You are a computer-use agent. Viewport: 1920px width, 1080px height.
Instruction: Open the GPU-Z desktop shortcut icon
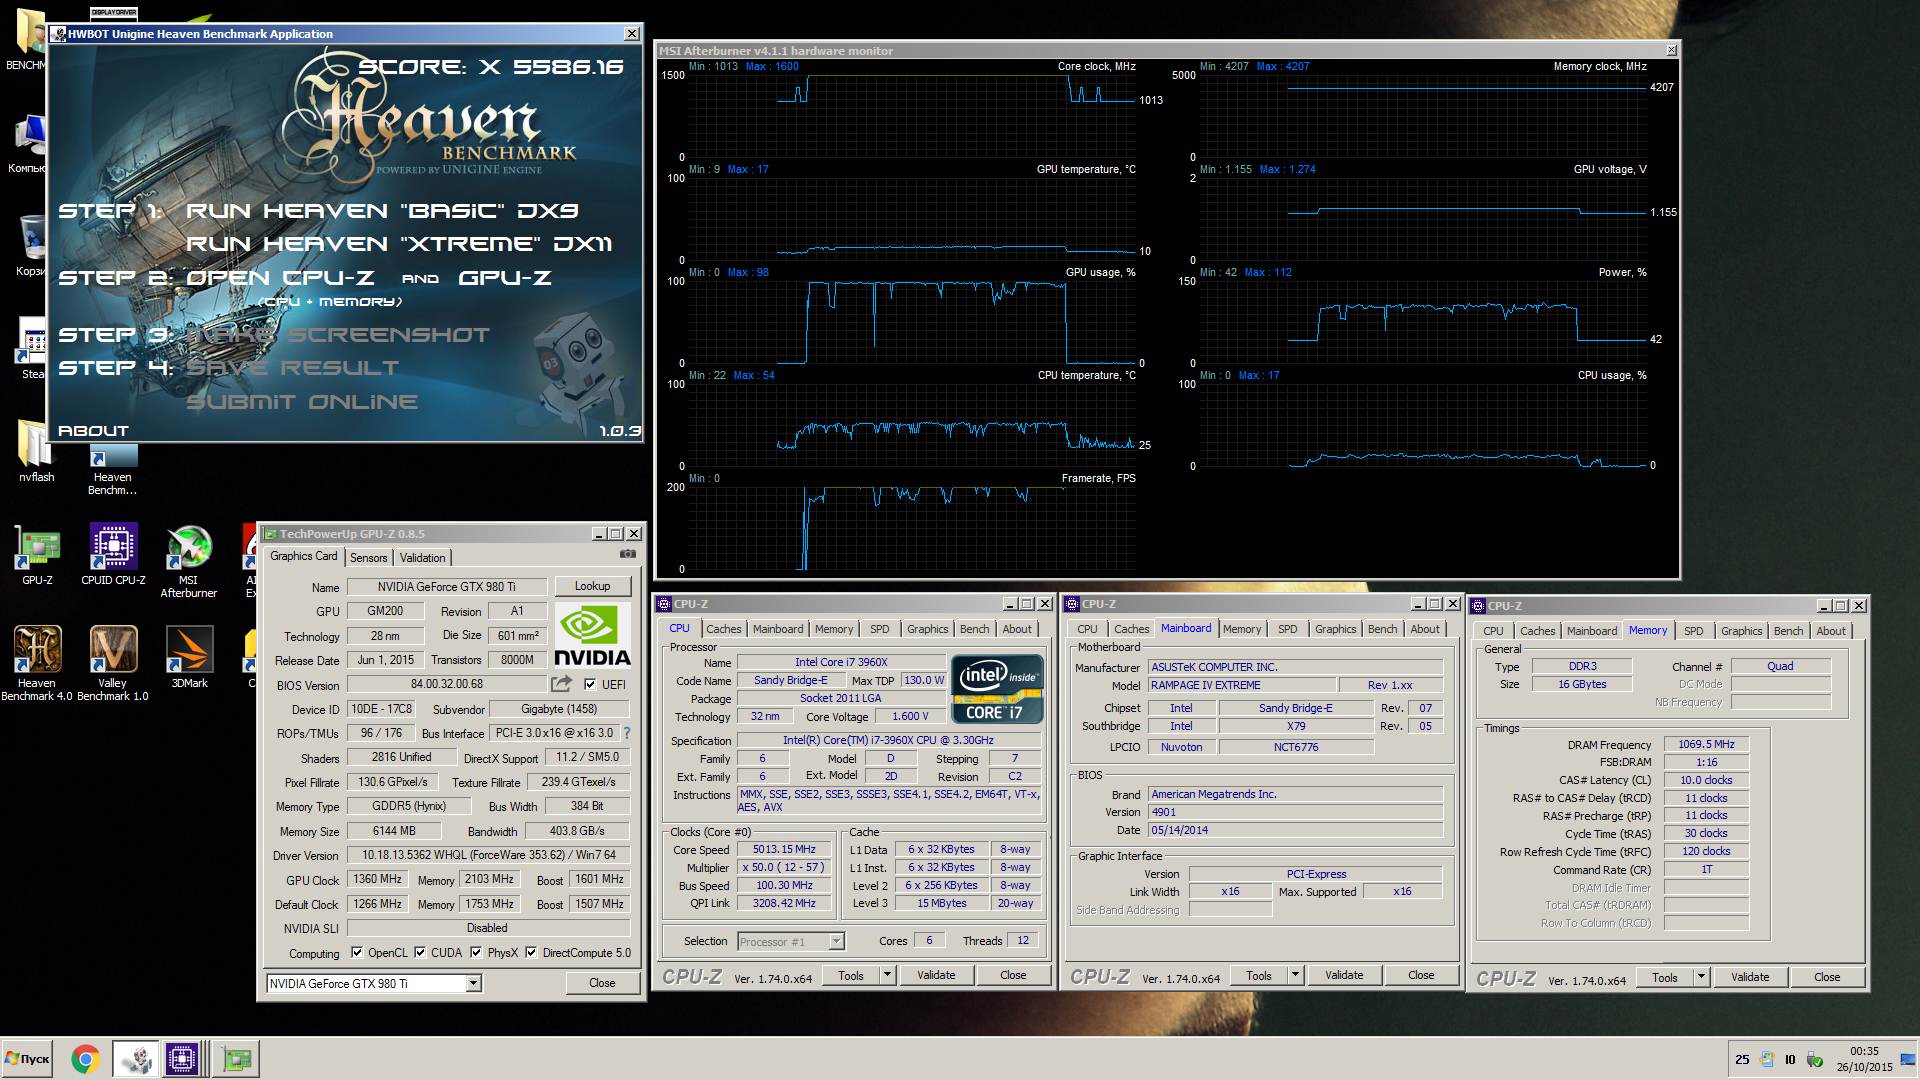tap(37, 555)
